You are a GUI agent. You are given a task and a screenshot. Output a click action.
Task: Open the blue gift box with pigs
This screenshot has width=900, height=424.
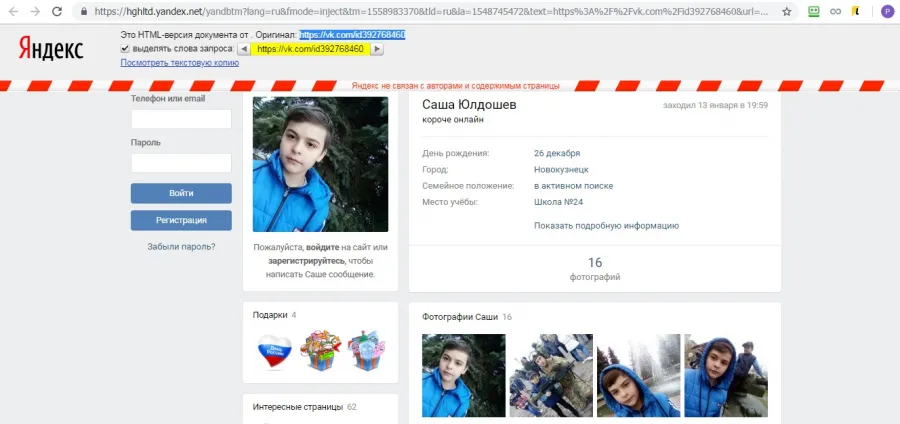tap(366, 350)
